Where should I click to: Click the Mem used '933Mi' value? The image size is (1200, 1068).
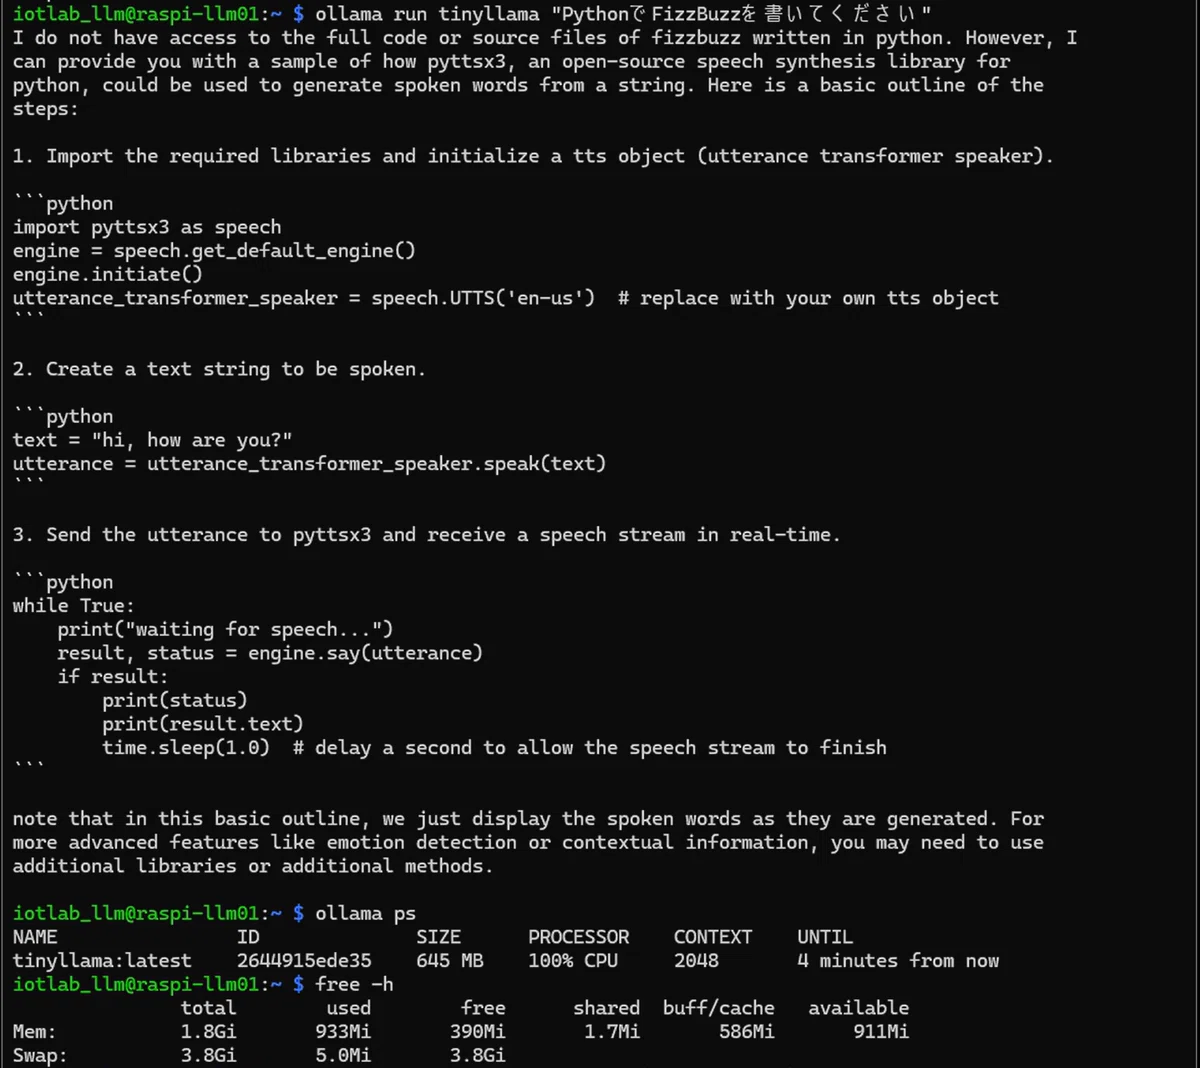click(343, 1032)
